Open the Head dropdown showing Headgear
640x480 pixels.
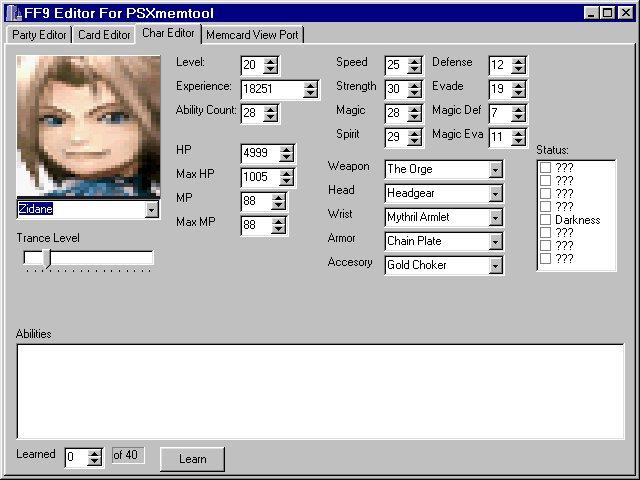[x=496, y=193]
